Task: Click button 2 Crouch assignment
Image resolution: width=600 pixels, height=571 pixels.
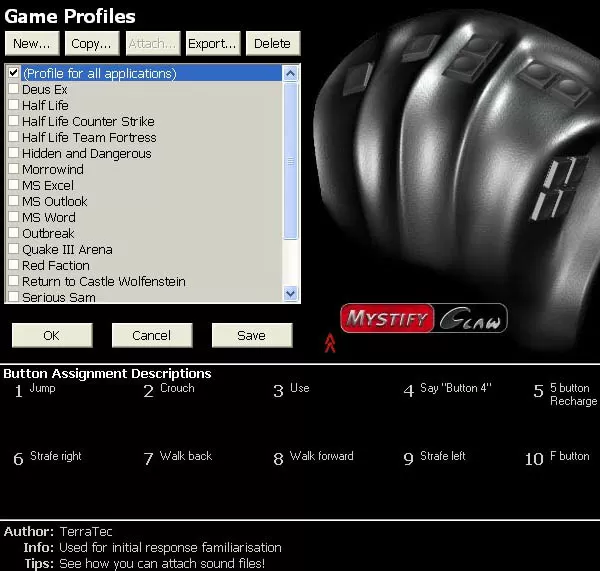Action: (169, 390)
